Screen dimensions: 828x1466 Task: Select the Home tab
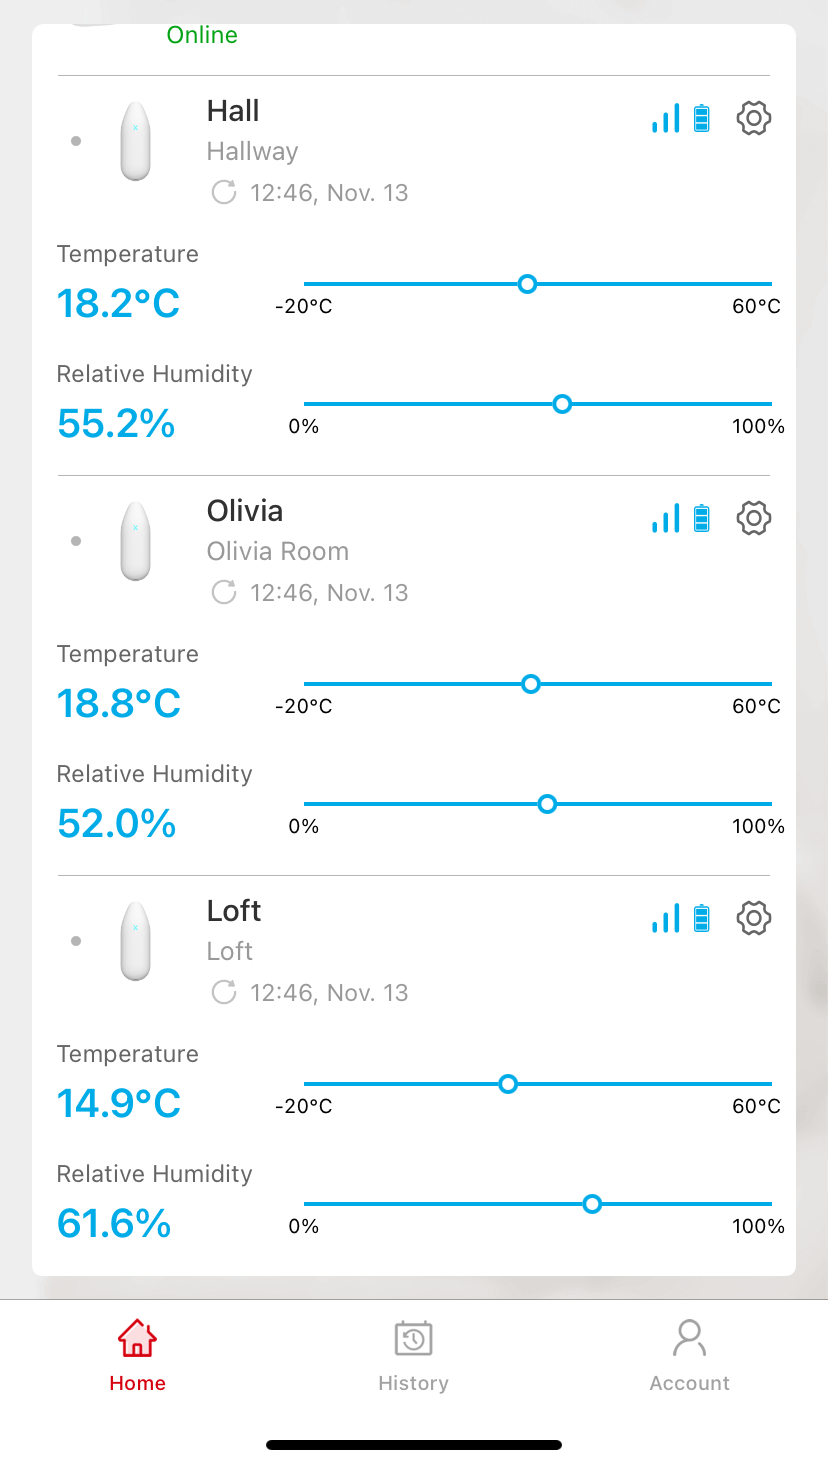137,1355
